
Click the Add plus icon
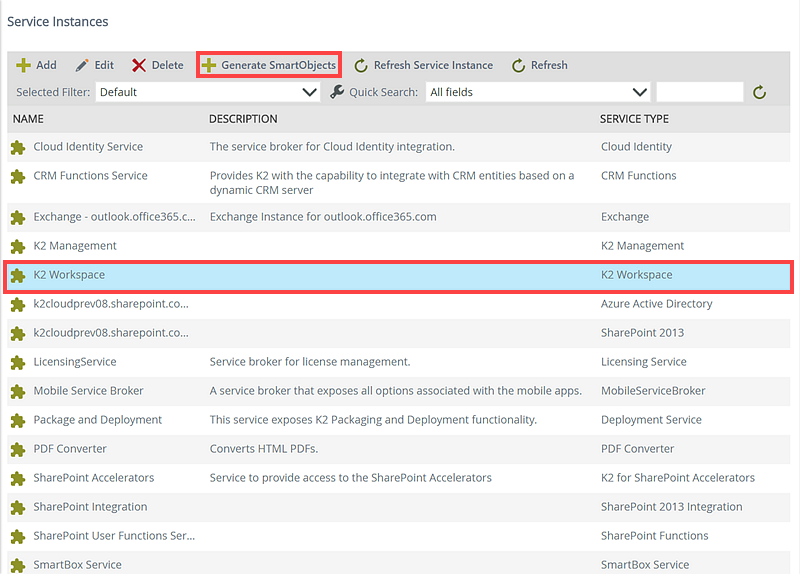tap(23, 65)
